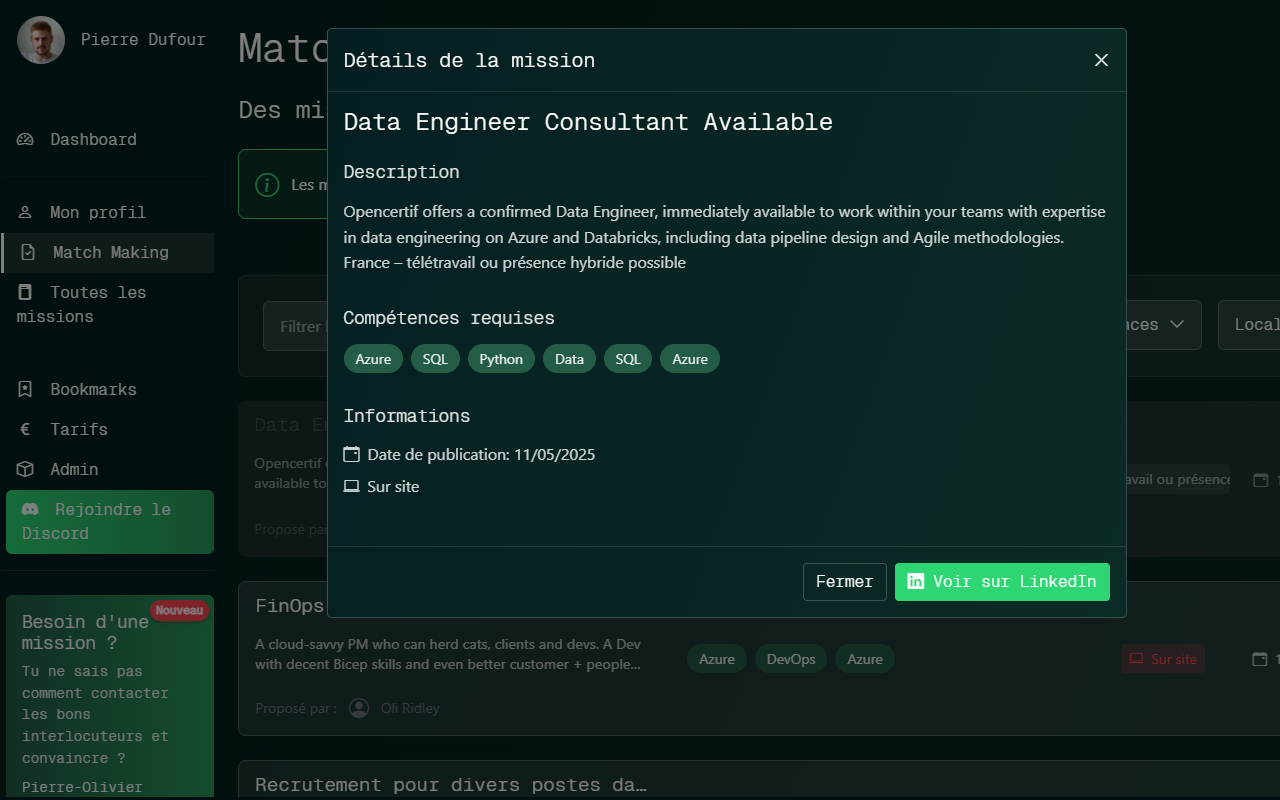This screenshot has width=1280, height=800.
Task: Click the laptop icon beside Sur site in dialog
Action: click(x=351, y=486)
